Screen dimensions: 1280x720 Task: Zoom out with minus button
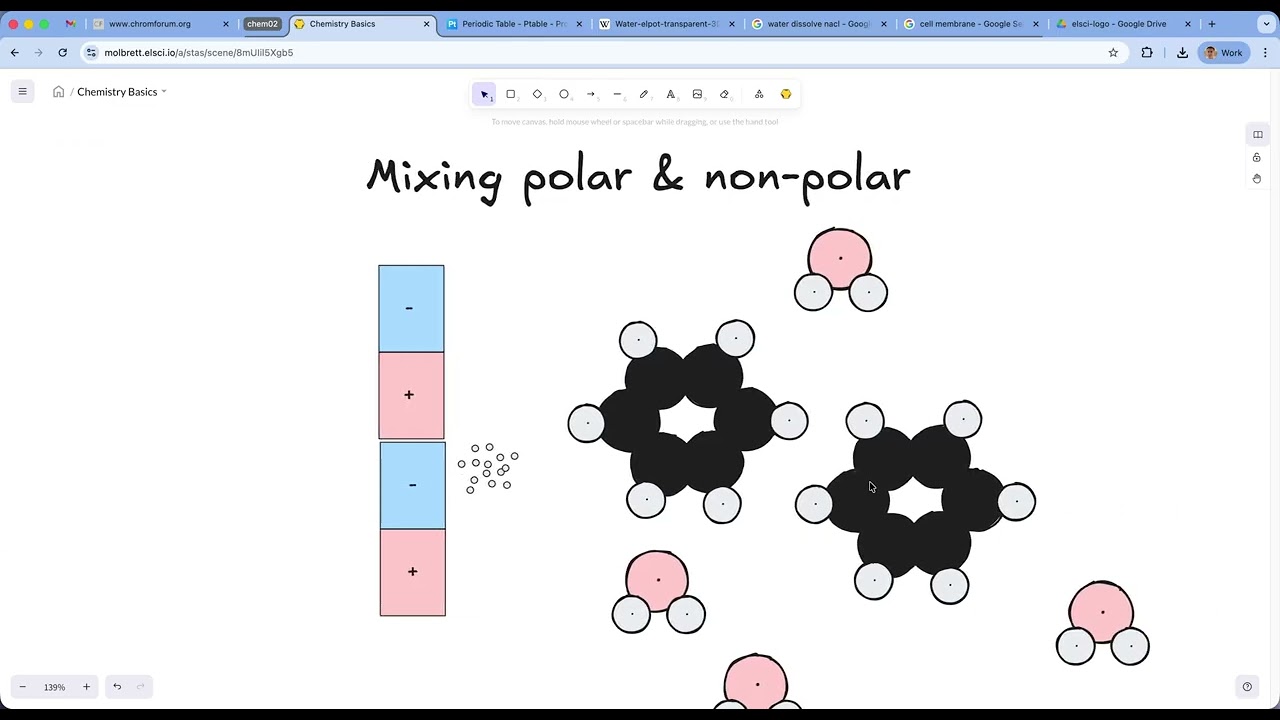point(22,687)
